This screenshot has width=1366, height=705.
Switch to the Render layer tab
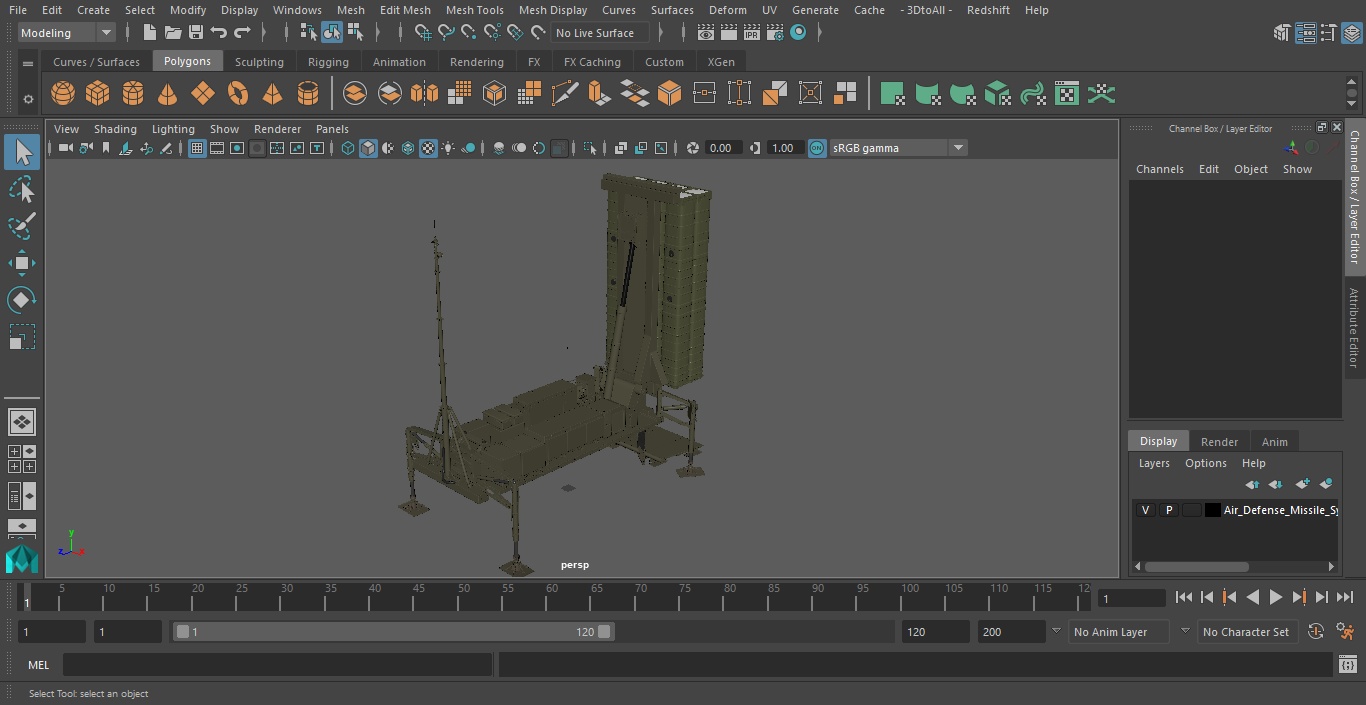[1219, 442]
